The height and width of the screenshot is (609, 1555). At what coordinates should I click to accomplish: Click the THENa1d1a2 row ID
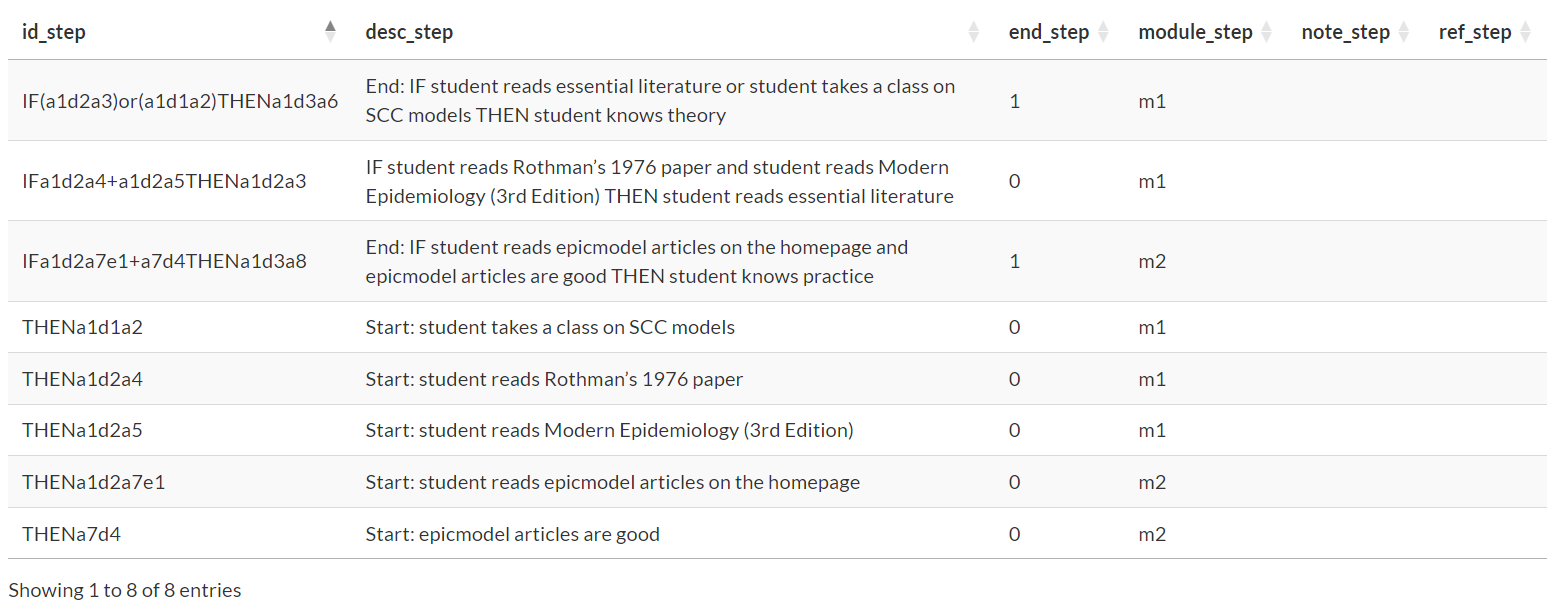click(x=89, y=327)
